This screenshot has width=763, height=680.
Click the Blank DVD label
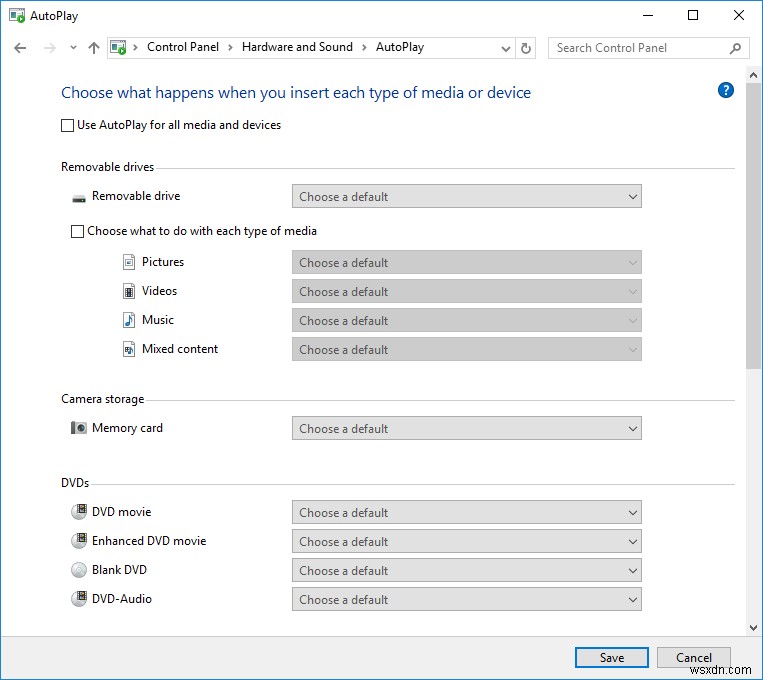(119, 570)
